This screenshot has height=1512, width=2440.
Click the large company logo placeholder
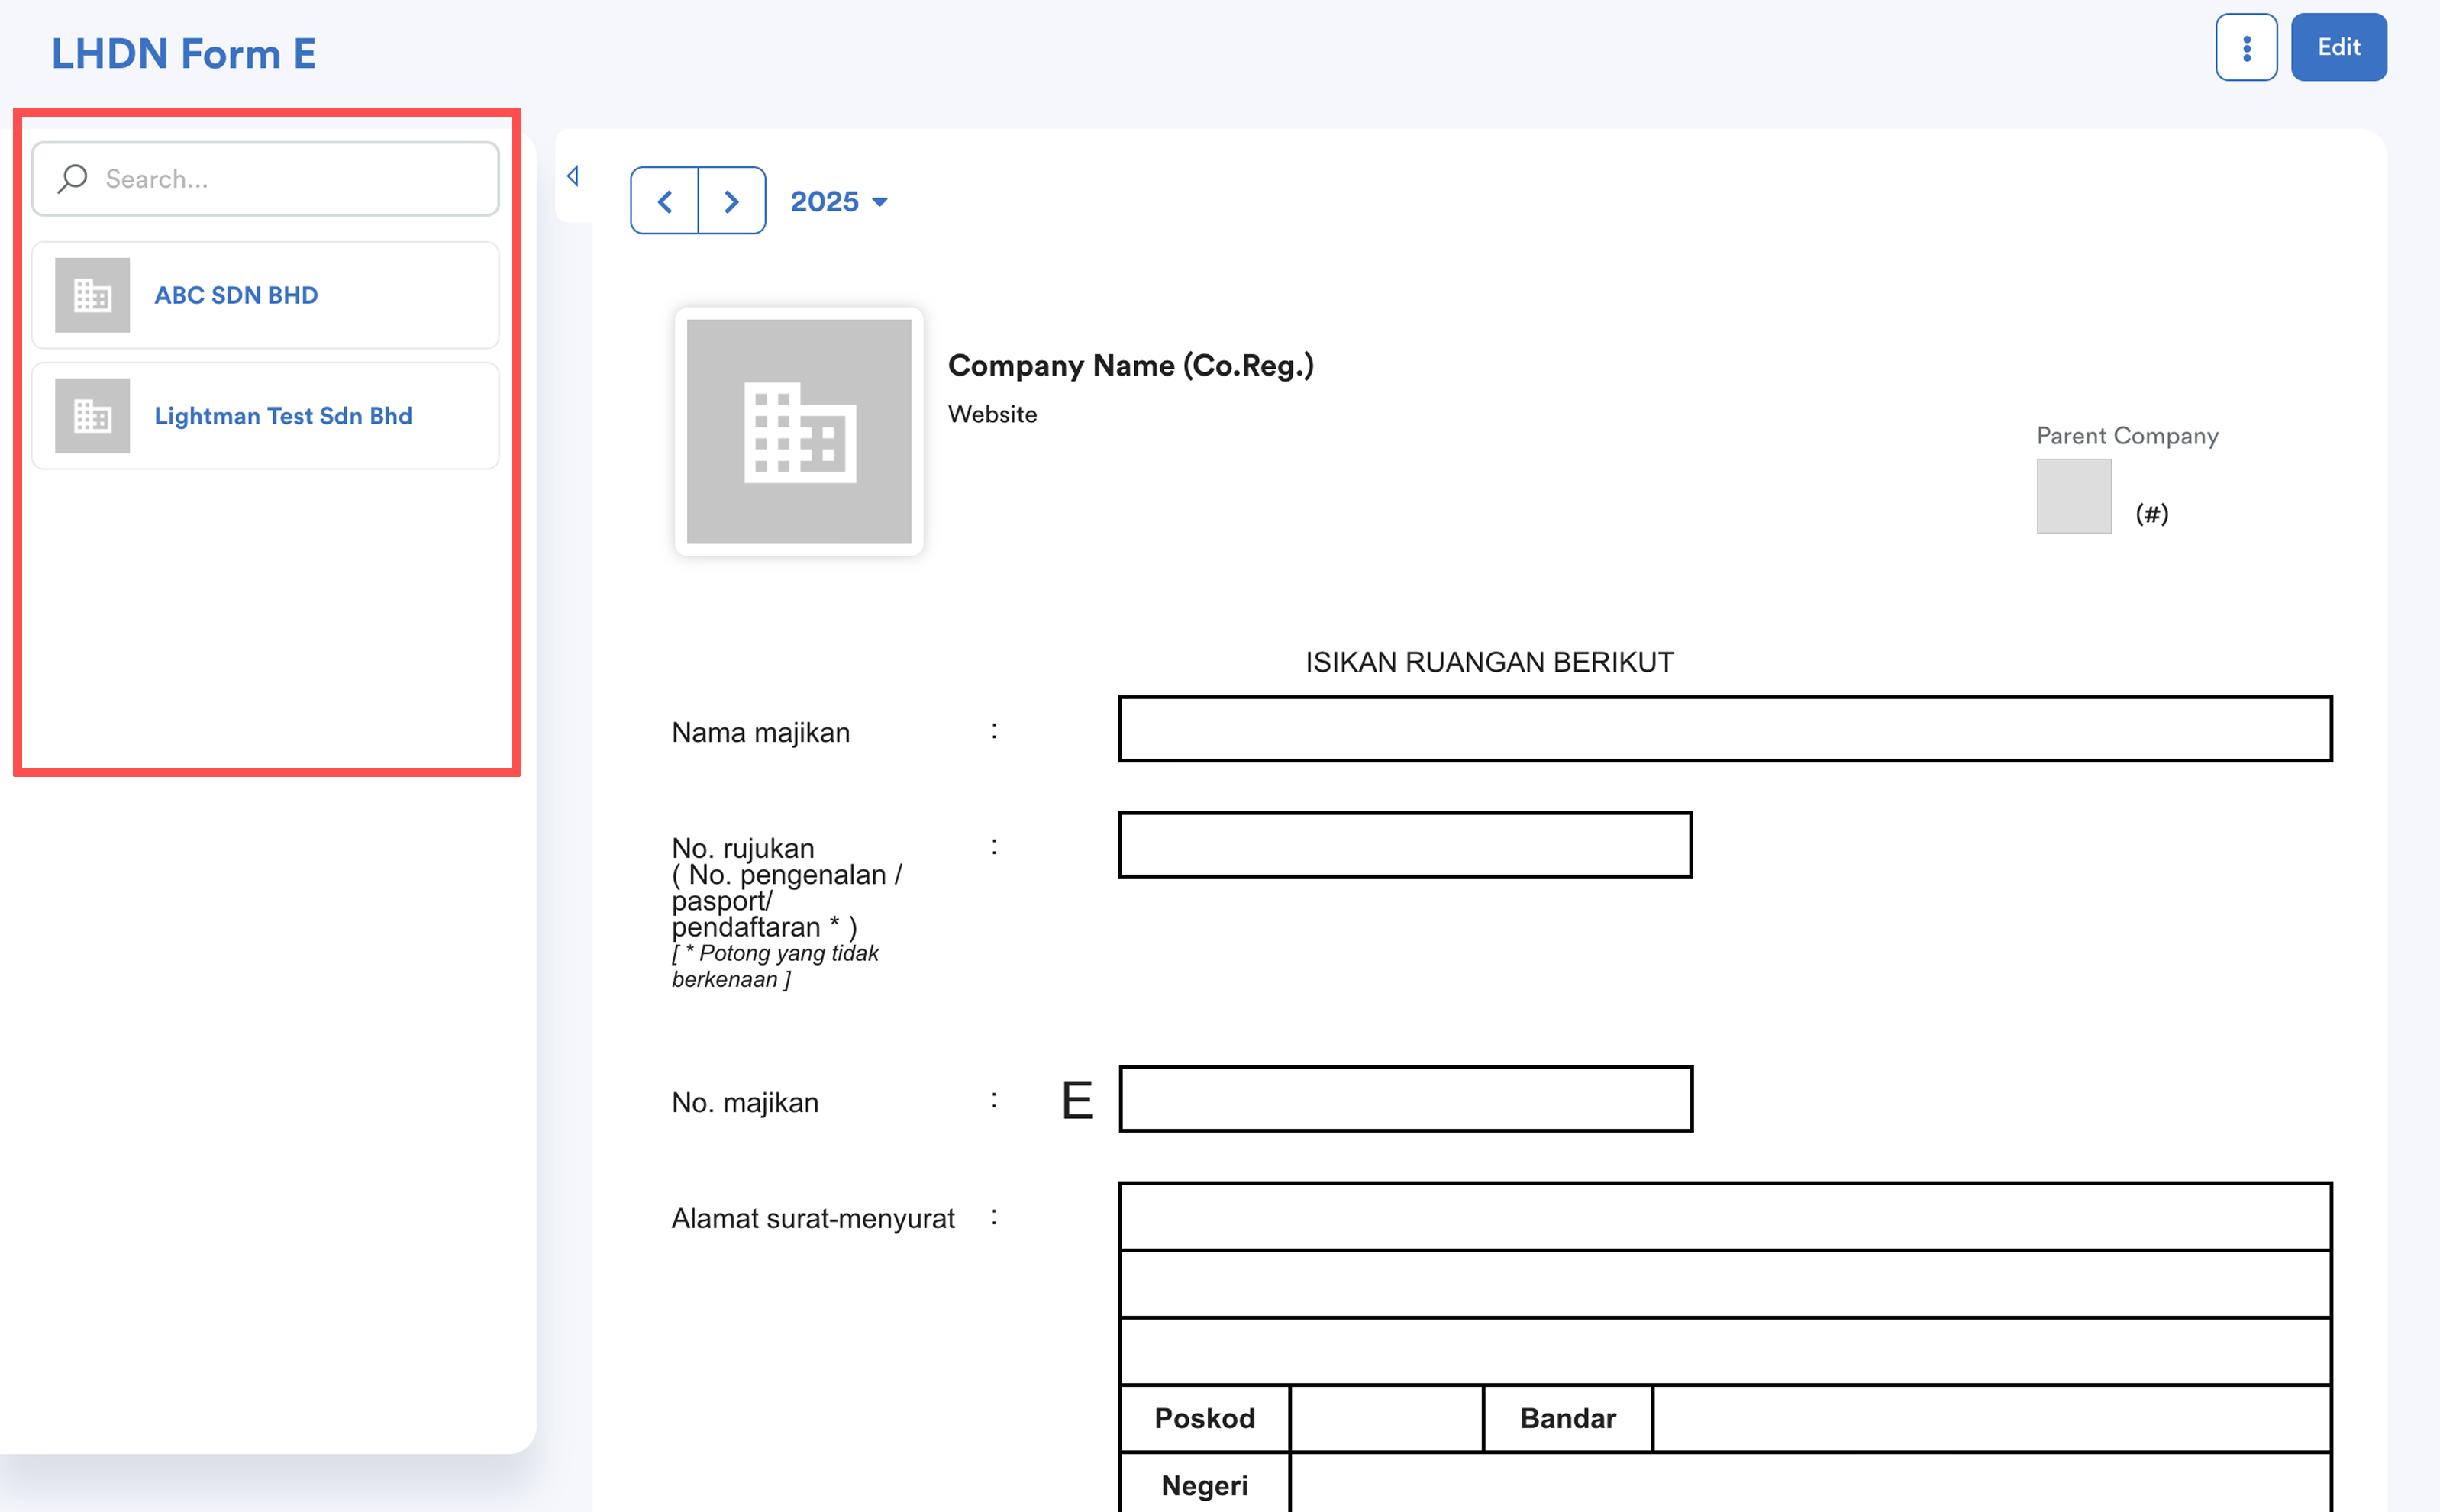[798, 431]
